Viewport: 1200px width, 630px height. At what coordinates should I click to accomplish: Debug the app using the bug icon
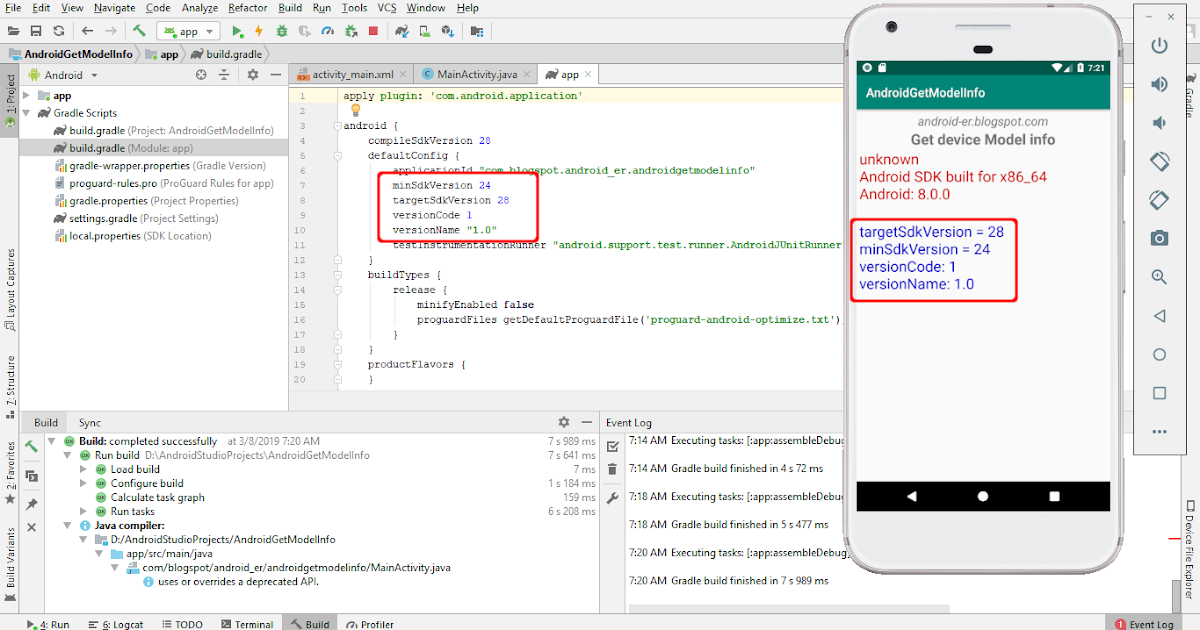tap(282, 30)
